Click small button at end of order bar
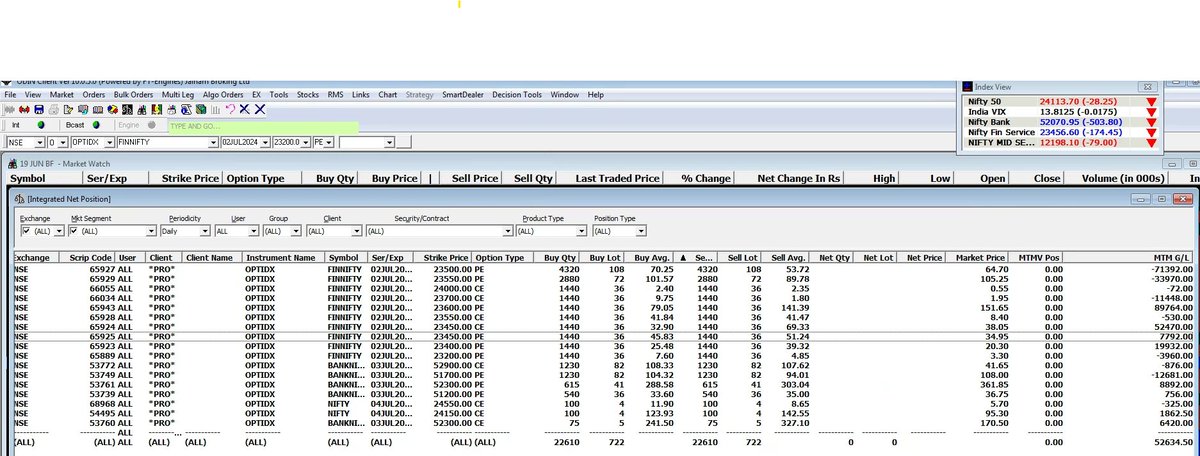This screenshot has height=456, width=1200. point(404,142)
